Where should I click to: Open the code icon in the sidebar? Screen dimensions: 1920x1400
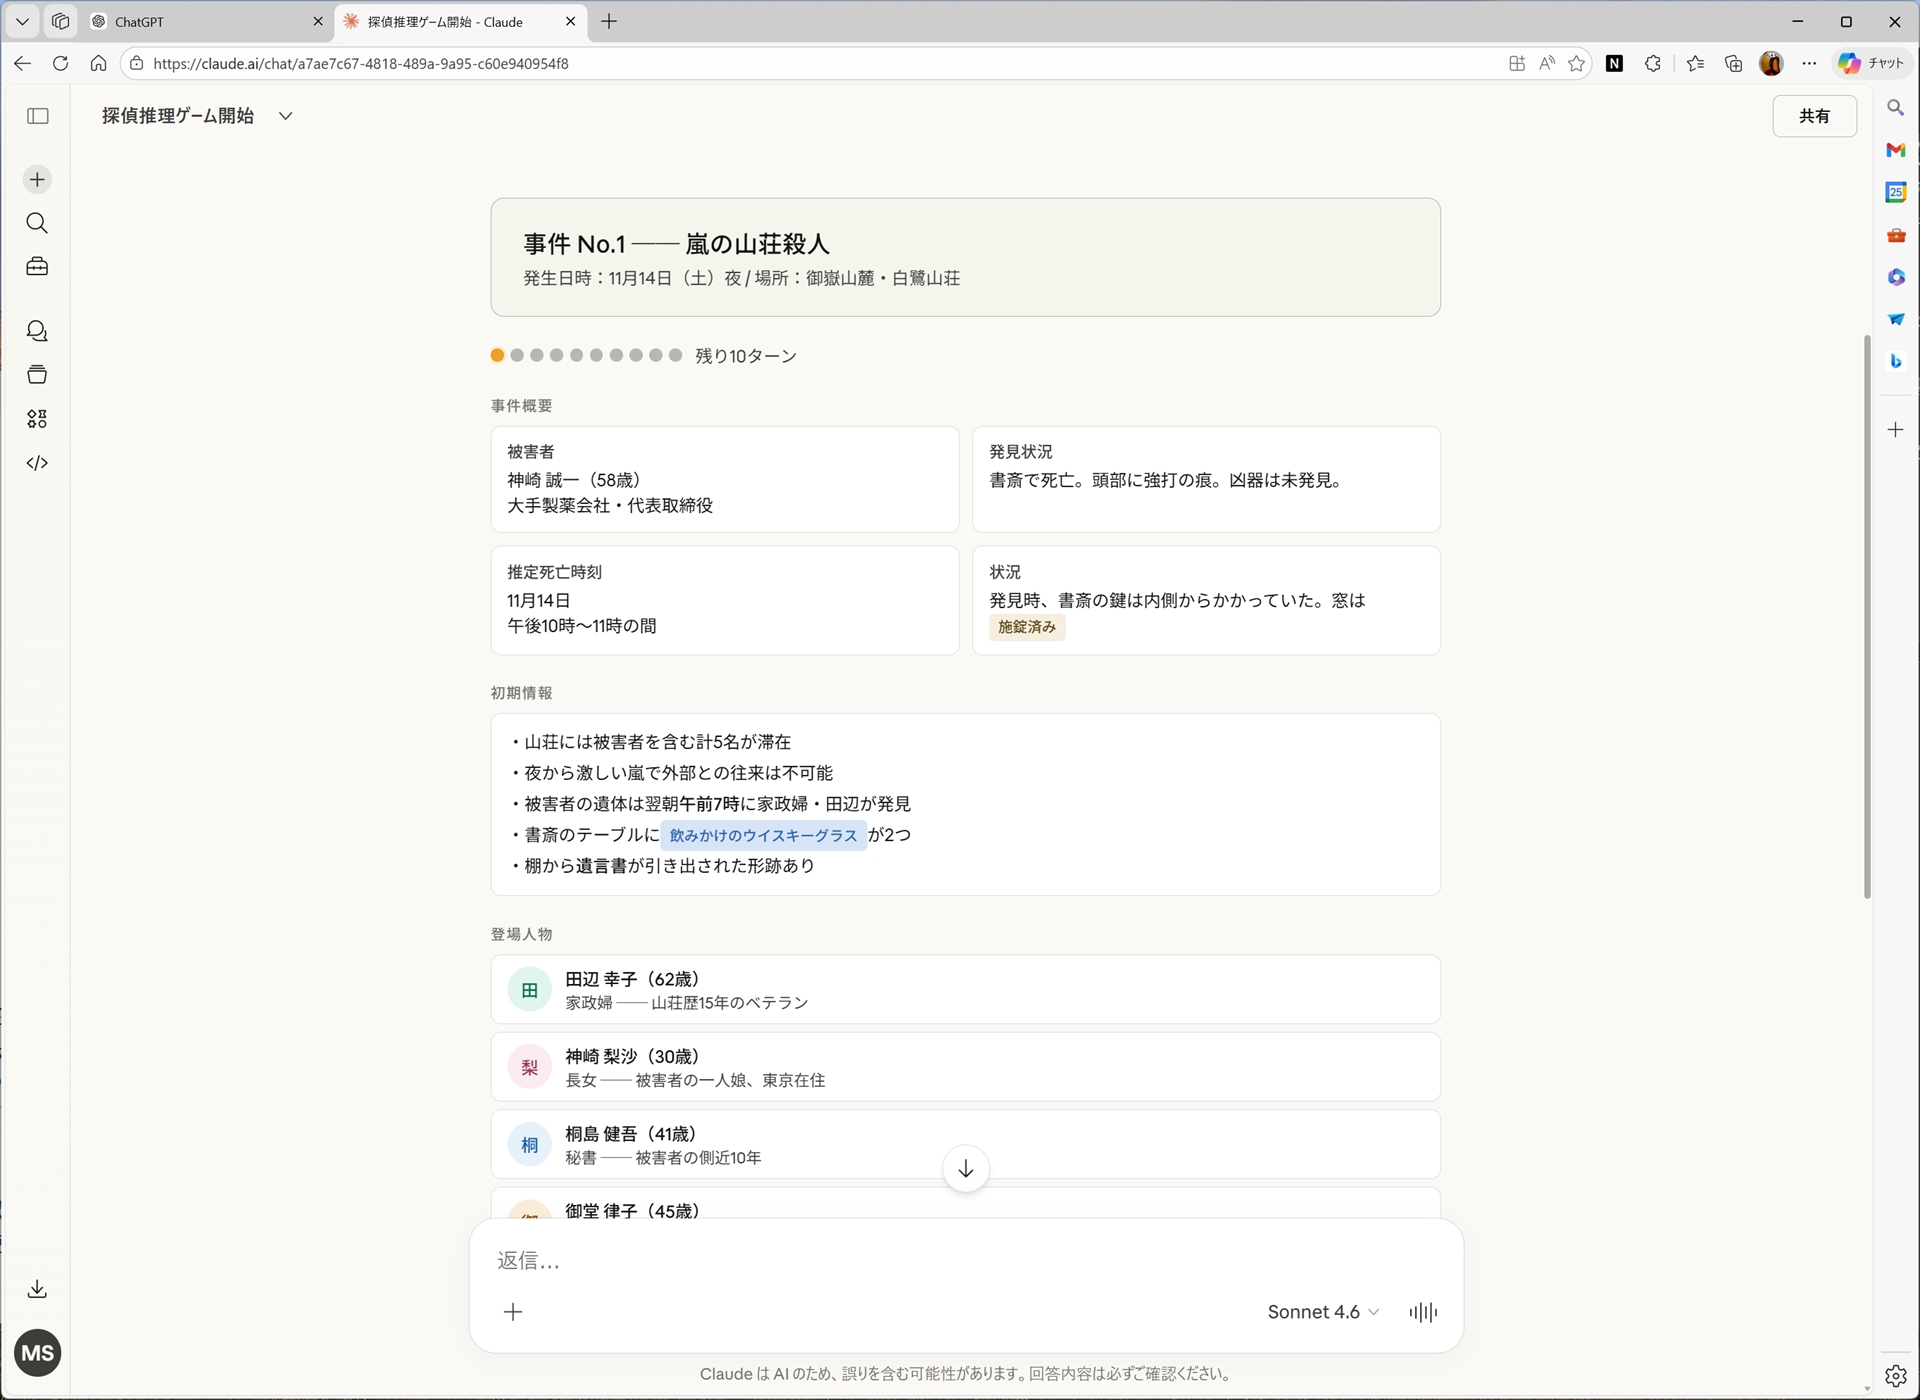[x=37, y=462]
